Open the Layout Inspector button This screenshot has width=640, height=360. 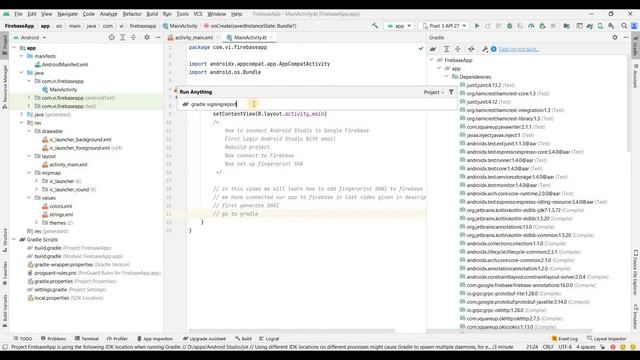tap(606, 338)
